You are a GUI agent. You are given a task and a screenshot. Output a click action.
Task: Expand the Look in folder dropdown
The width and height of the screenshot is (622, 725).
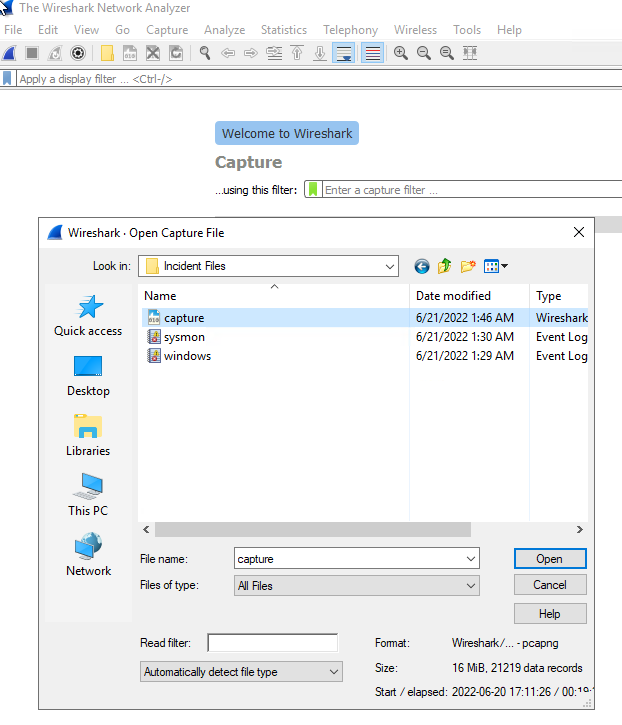click(x=389, y=266)
